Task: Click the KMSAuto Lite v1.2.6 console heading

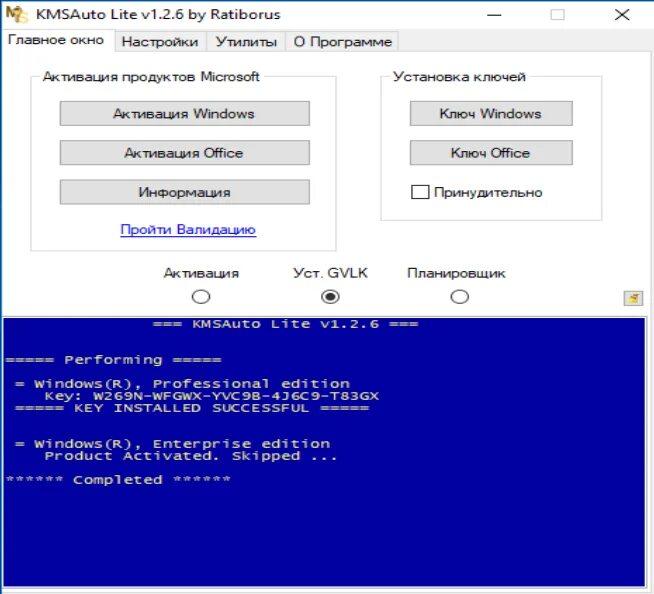Action: [x=285, y=324]
